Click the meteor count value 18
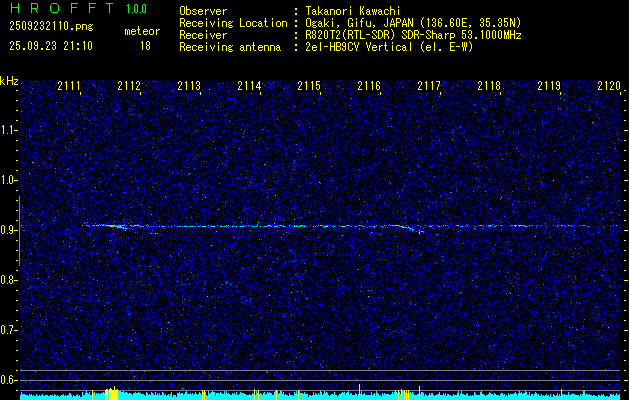Viewport: 629px width, 400px height. pyautogui.click(x=145, y=46)
